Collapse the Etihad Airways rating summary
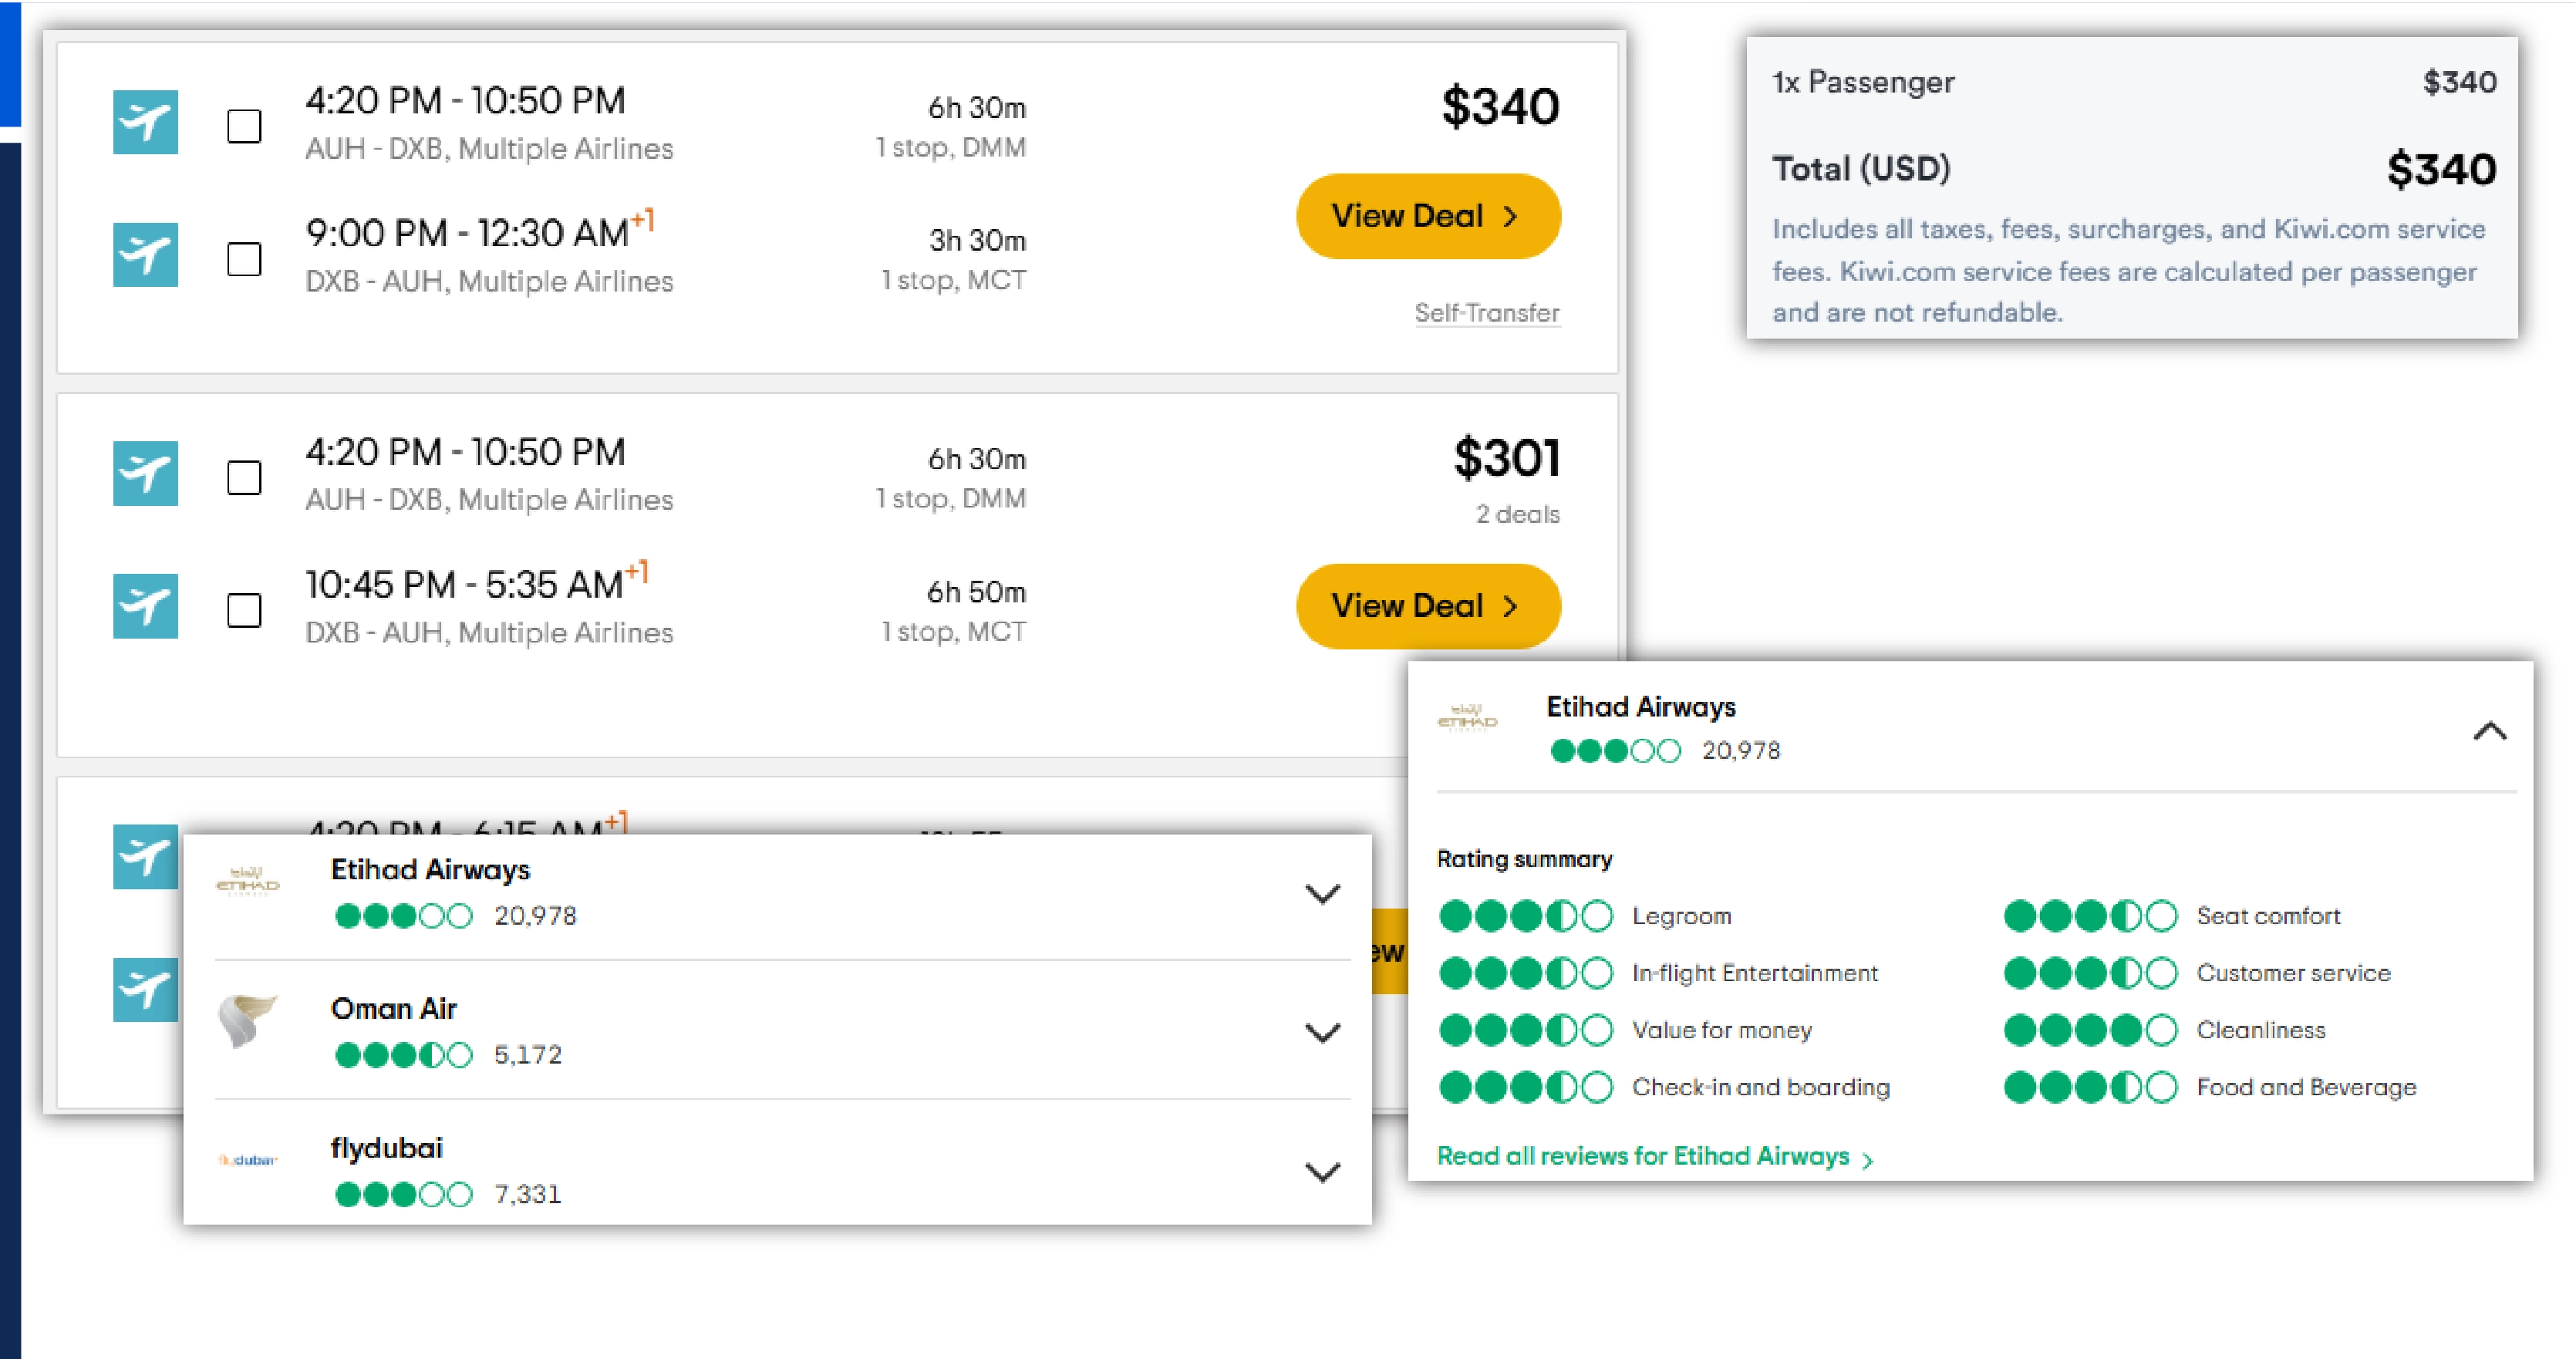Image resolution: width=2576 pixels, height=1359 pixels. click(x=2489, y=732)
